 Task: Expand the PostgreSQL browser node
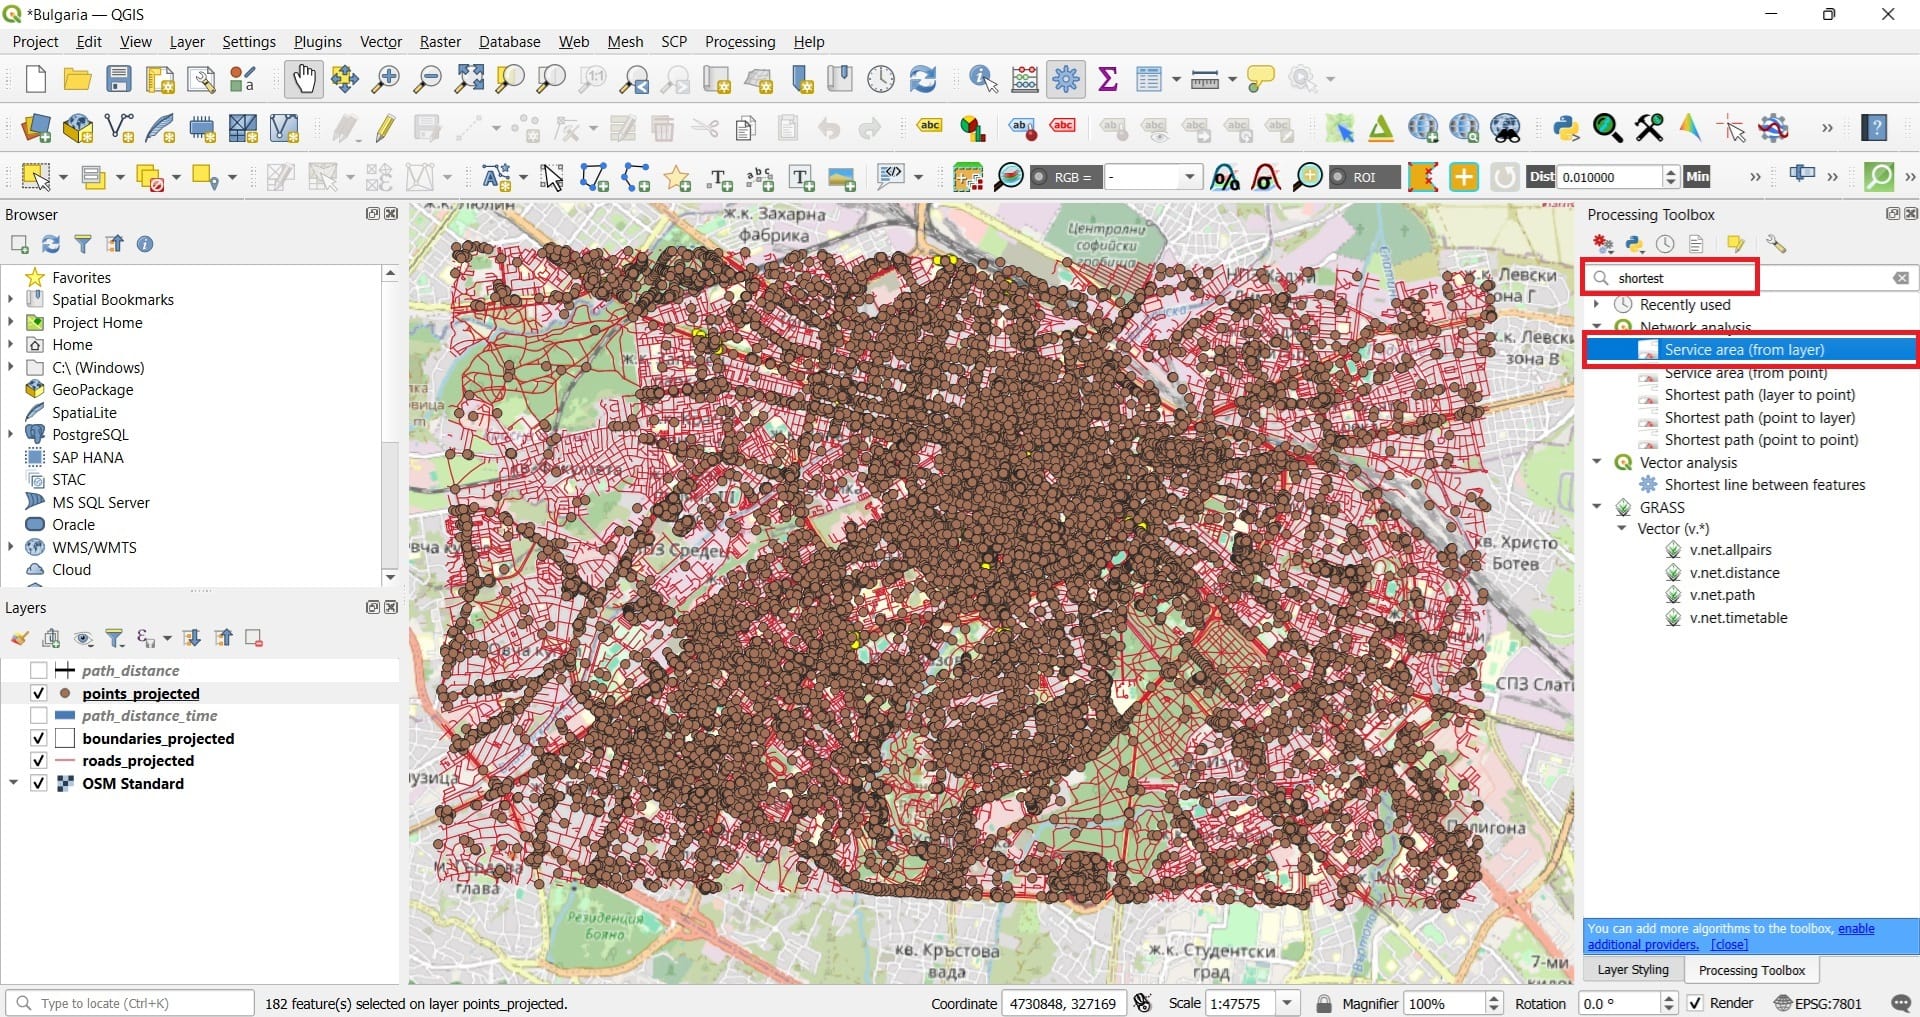coord(11,434)
